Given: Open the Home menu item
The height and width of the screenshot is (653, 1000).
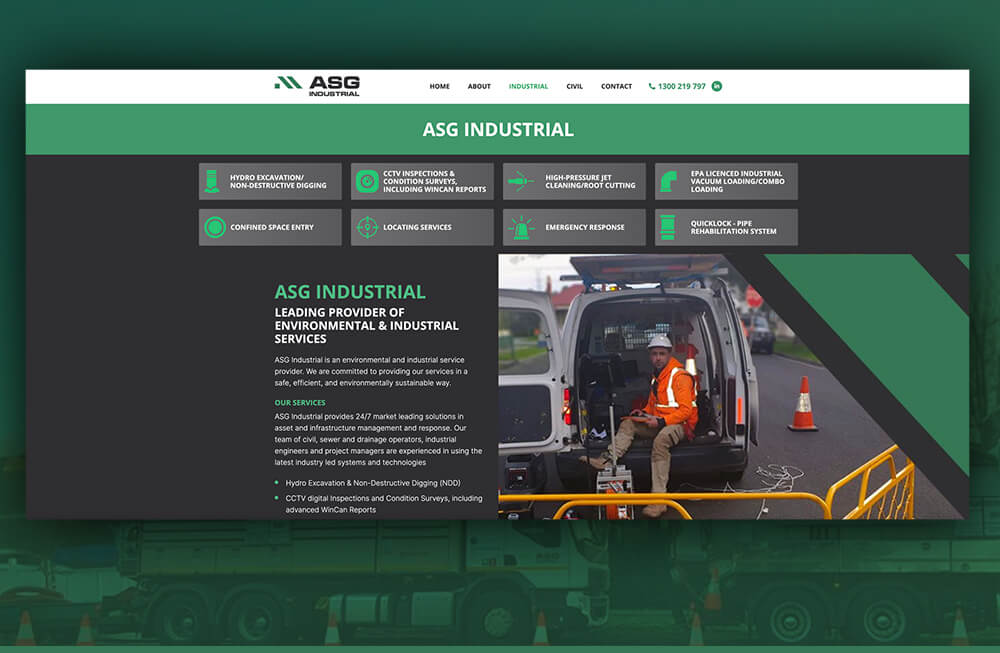Looking at the screenshot, I should coord(439,86).
